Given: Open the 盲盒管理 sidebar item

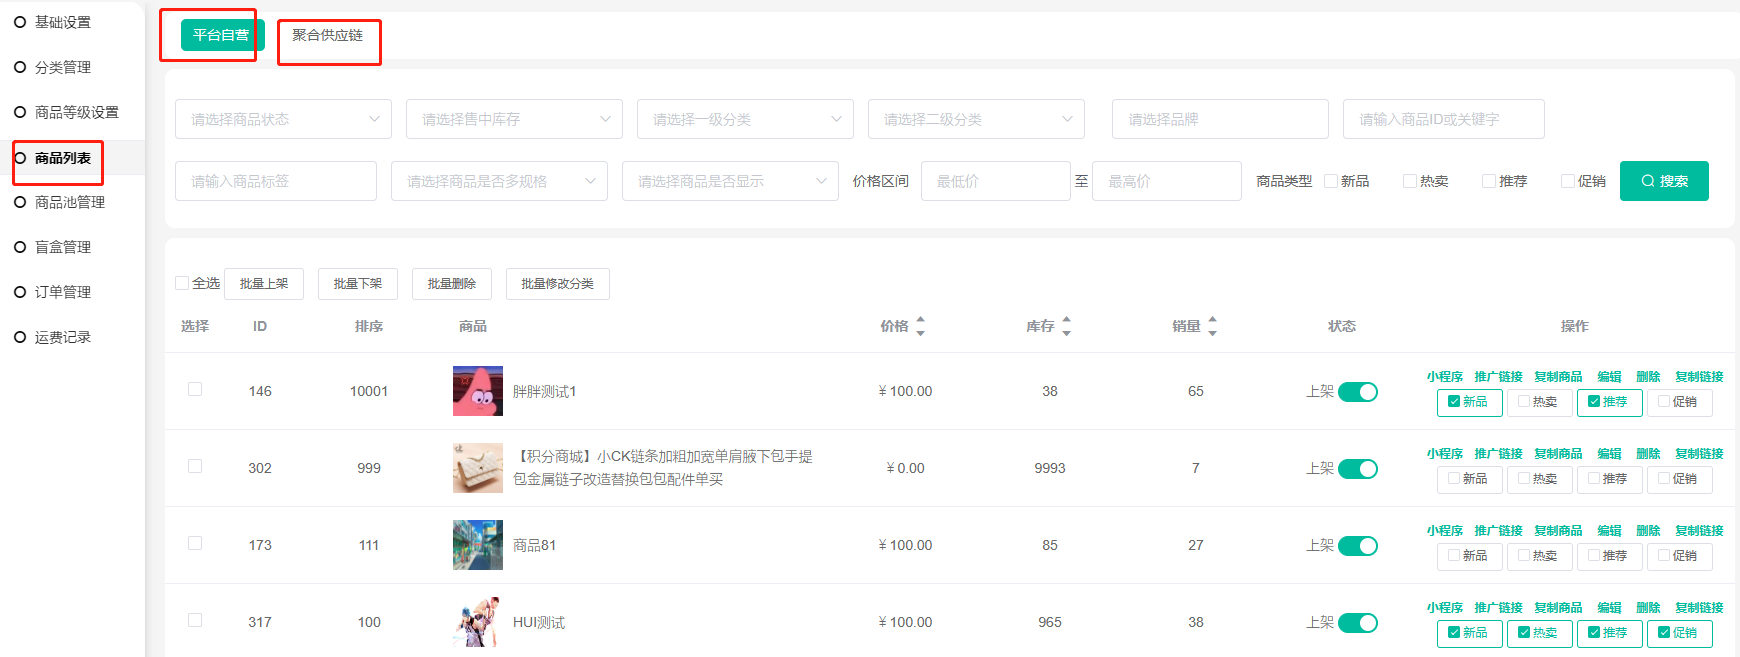Looking at the screenshot, I should 62,247.
